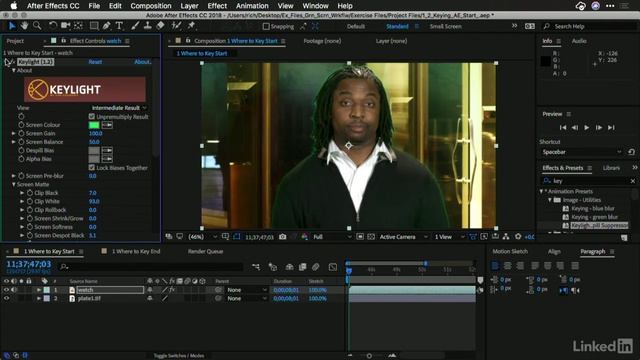
Task: Open the Composition menu
Action: [151, 6]
